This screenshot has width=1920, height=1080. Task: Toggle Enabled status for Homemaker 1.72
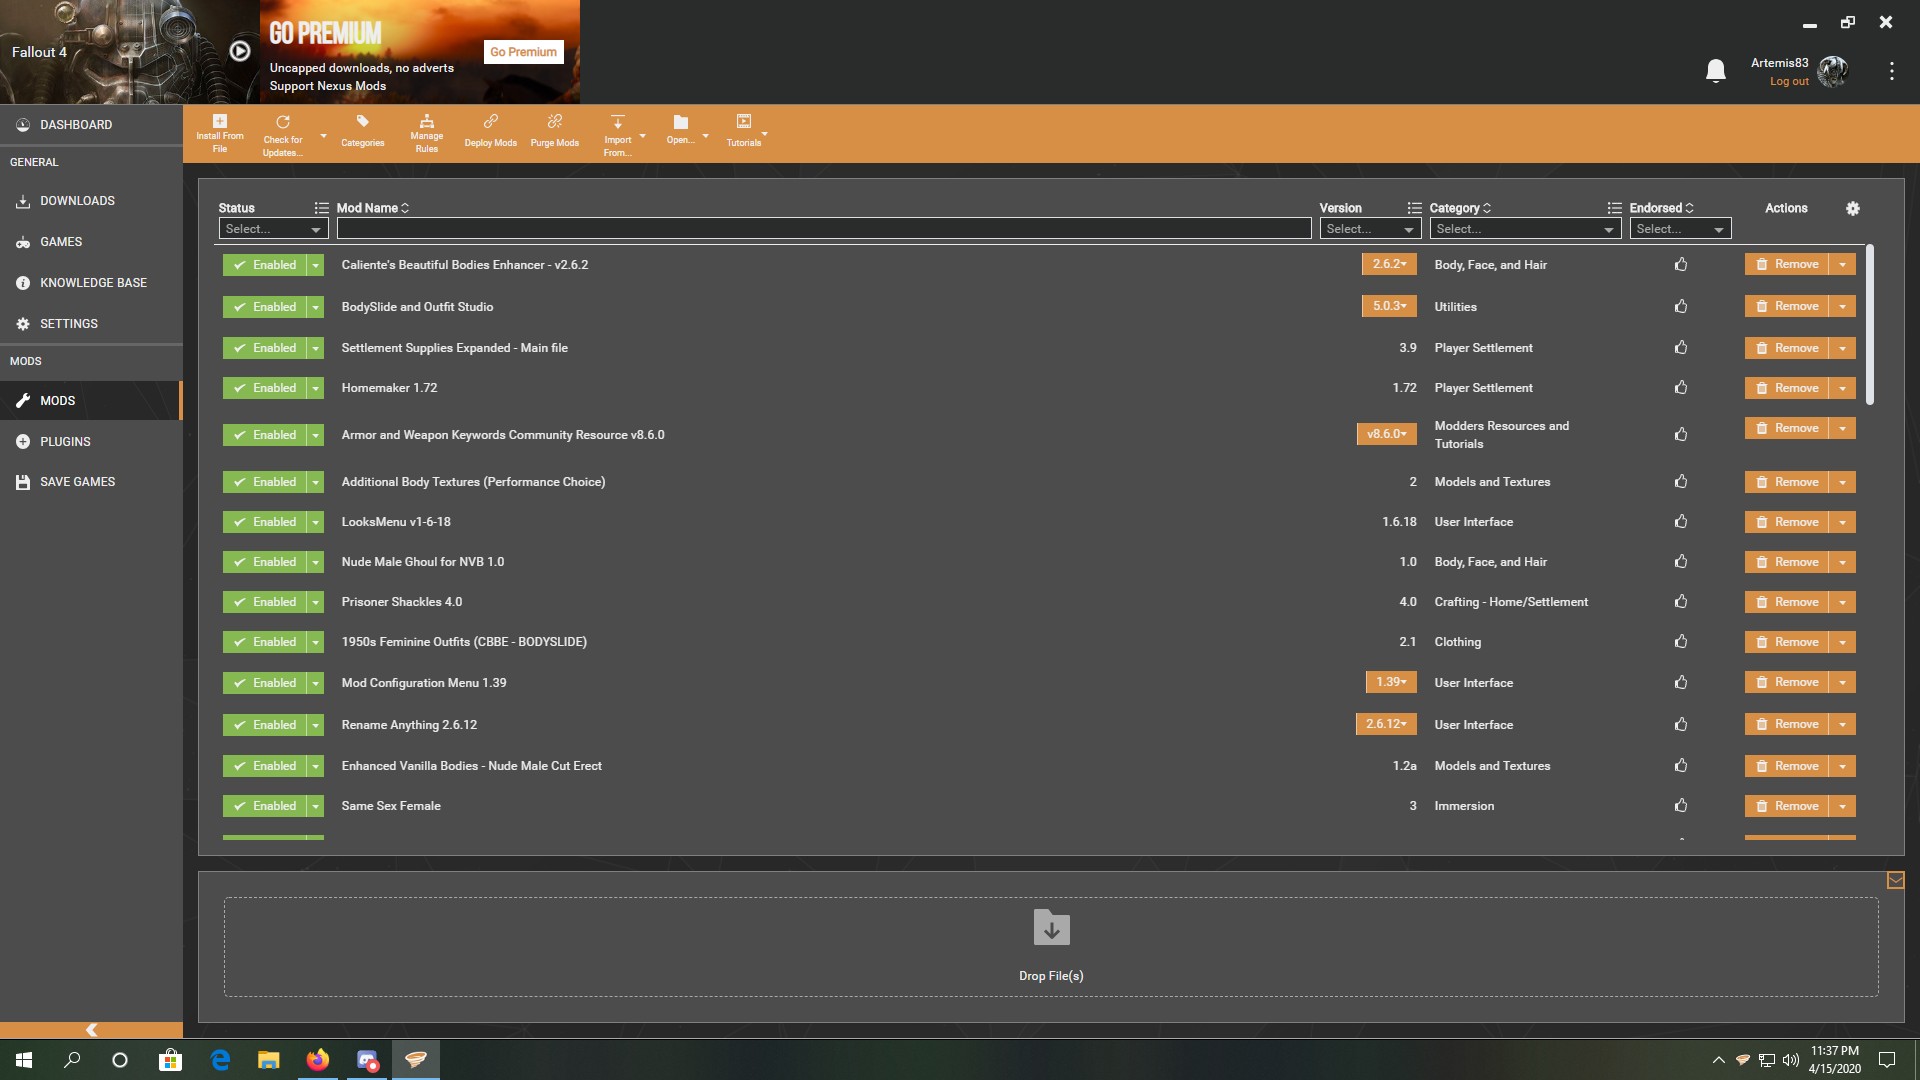click(265, 388)
